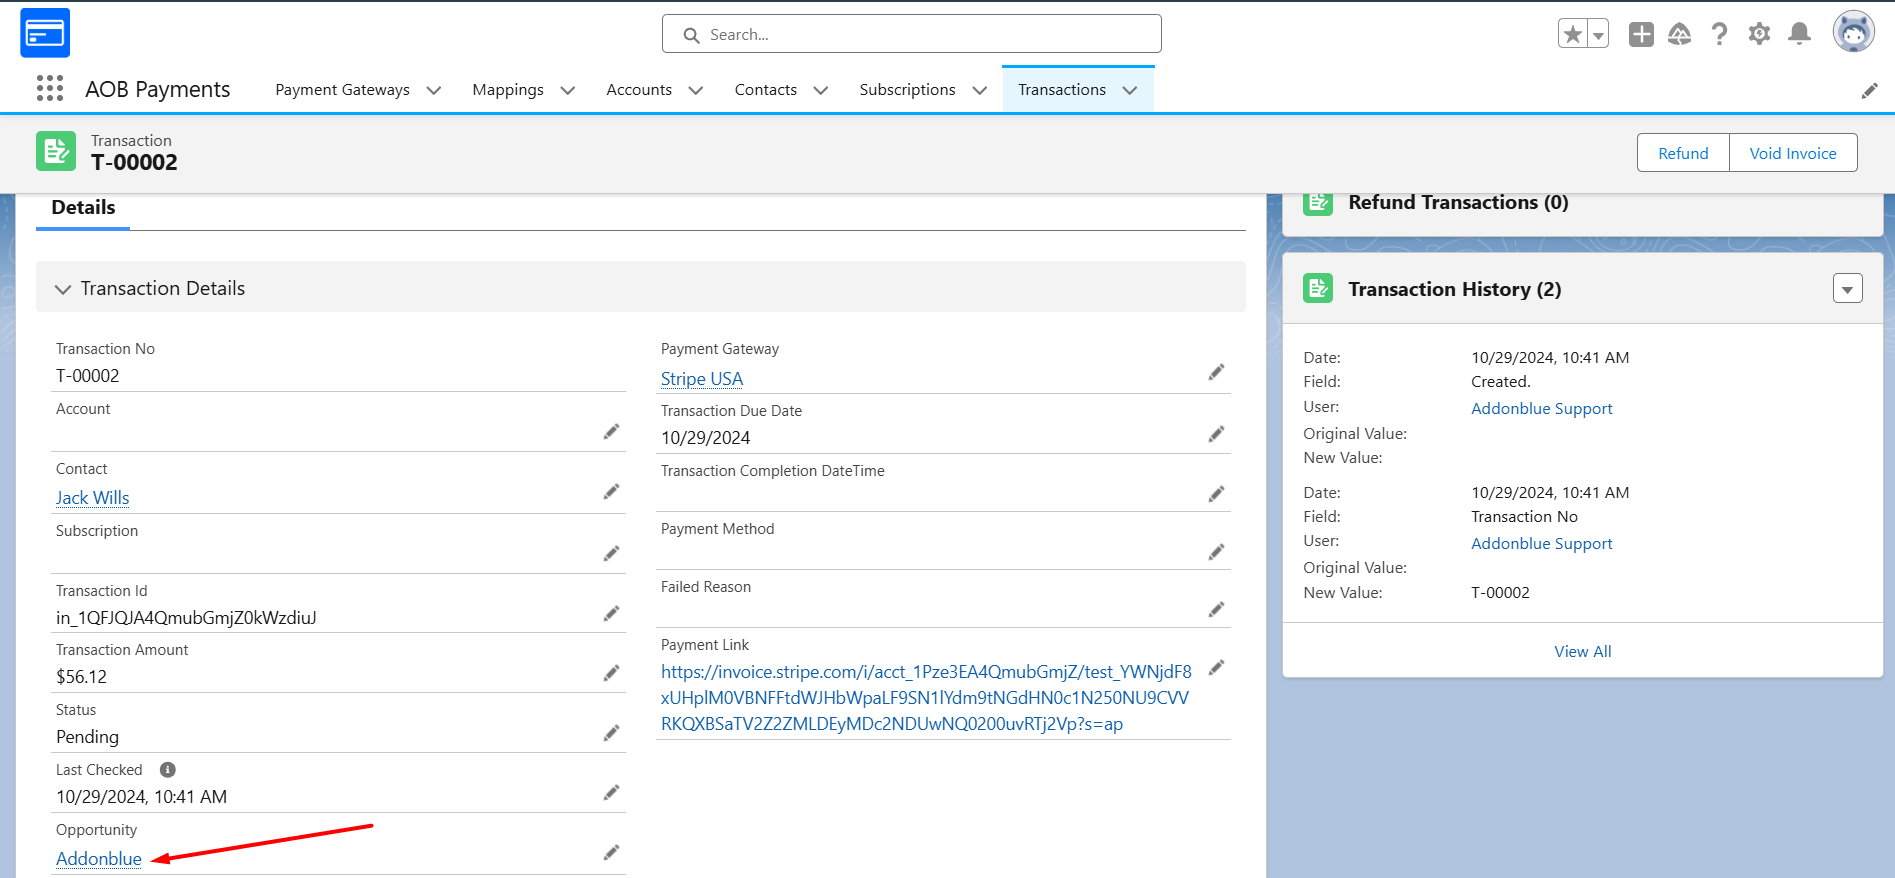Open Refund Transactions (0) heading link

click(1458, 202)
